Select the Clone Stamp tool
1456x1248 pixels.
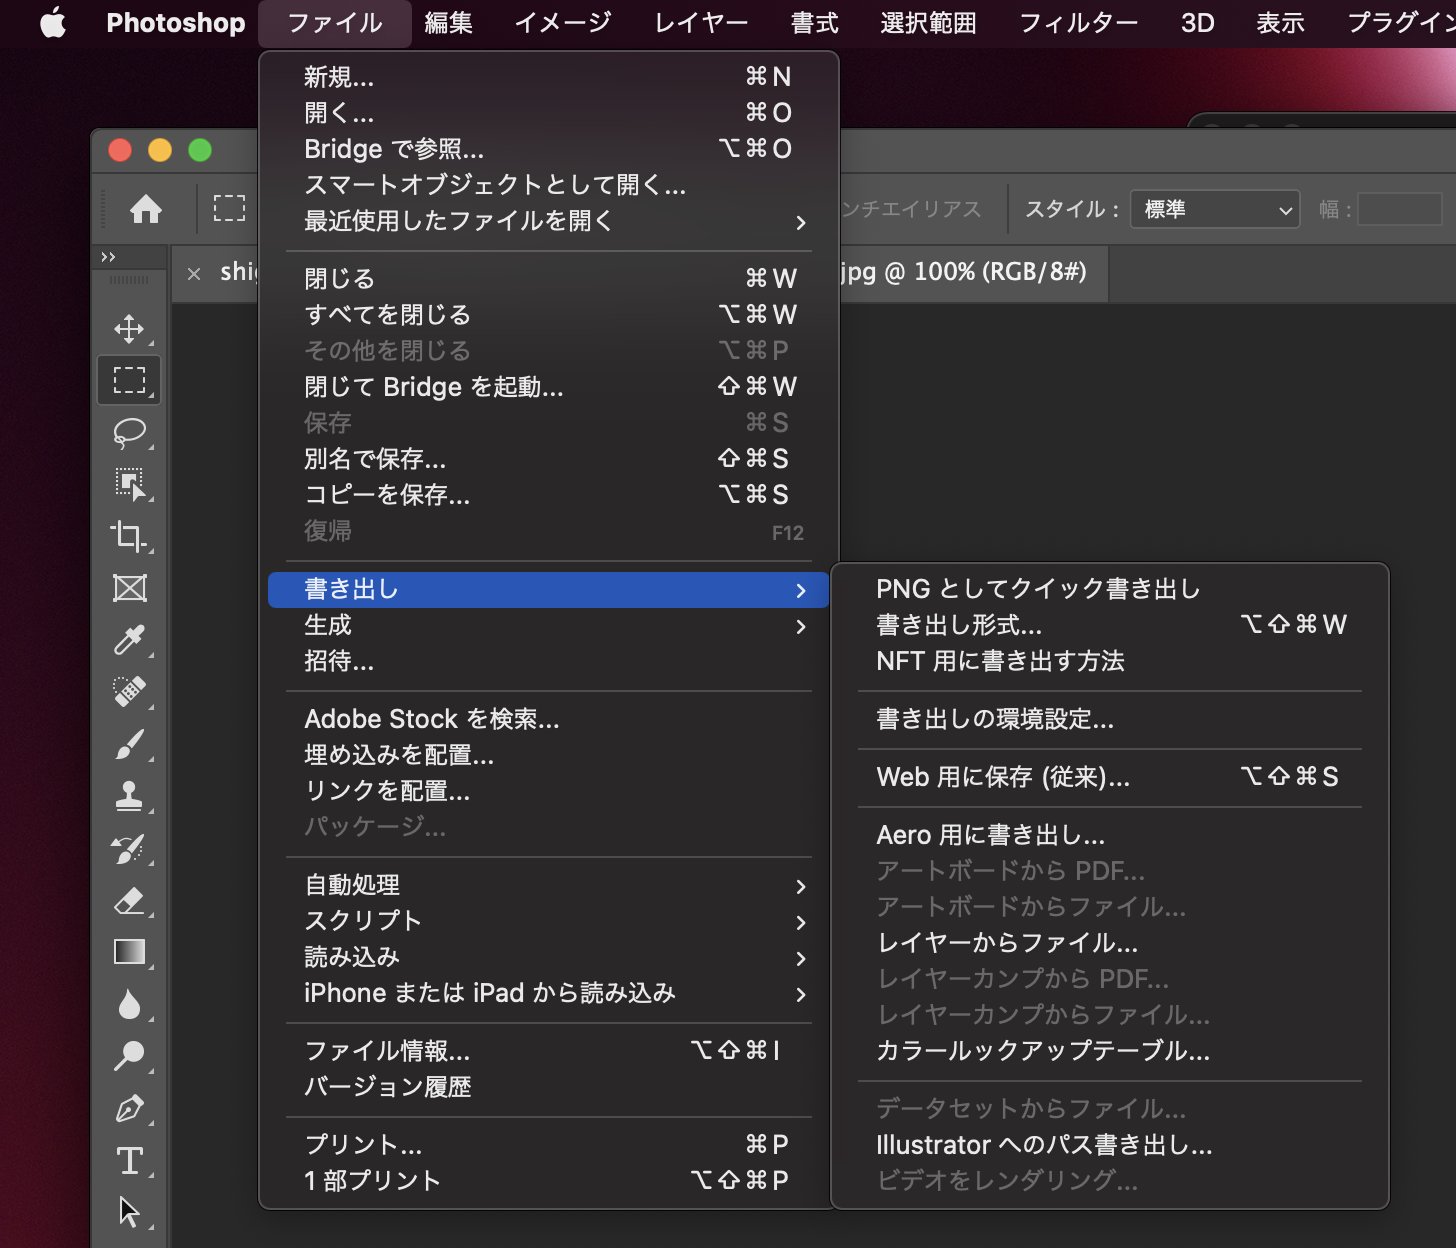pos(129,796)
